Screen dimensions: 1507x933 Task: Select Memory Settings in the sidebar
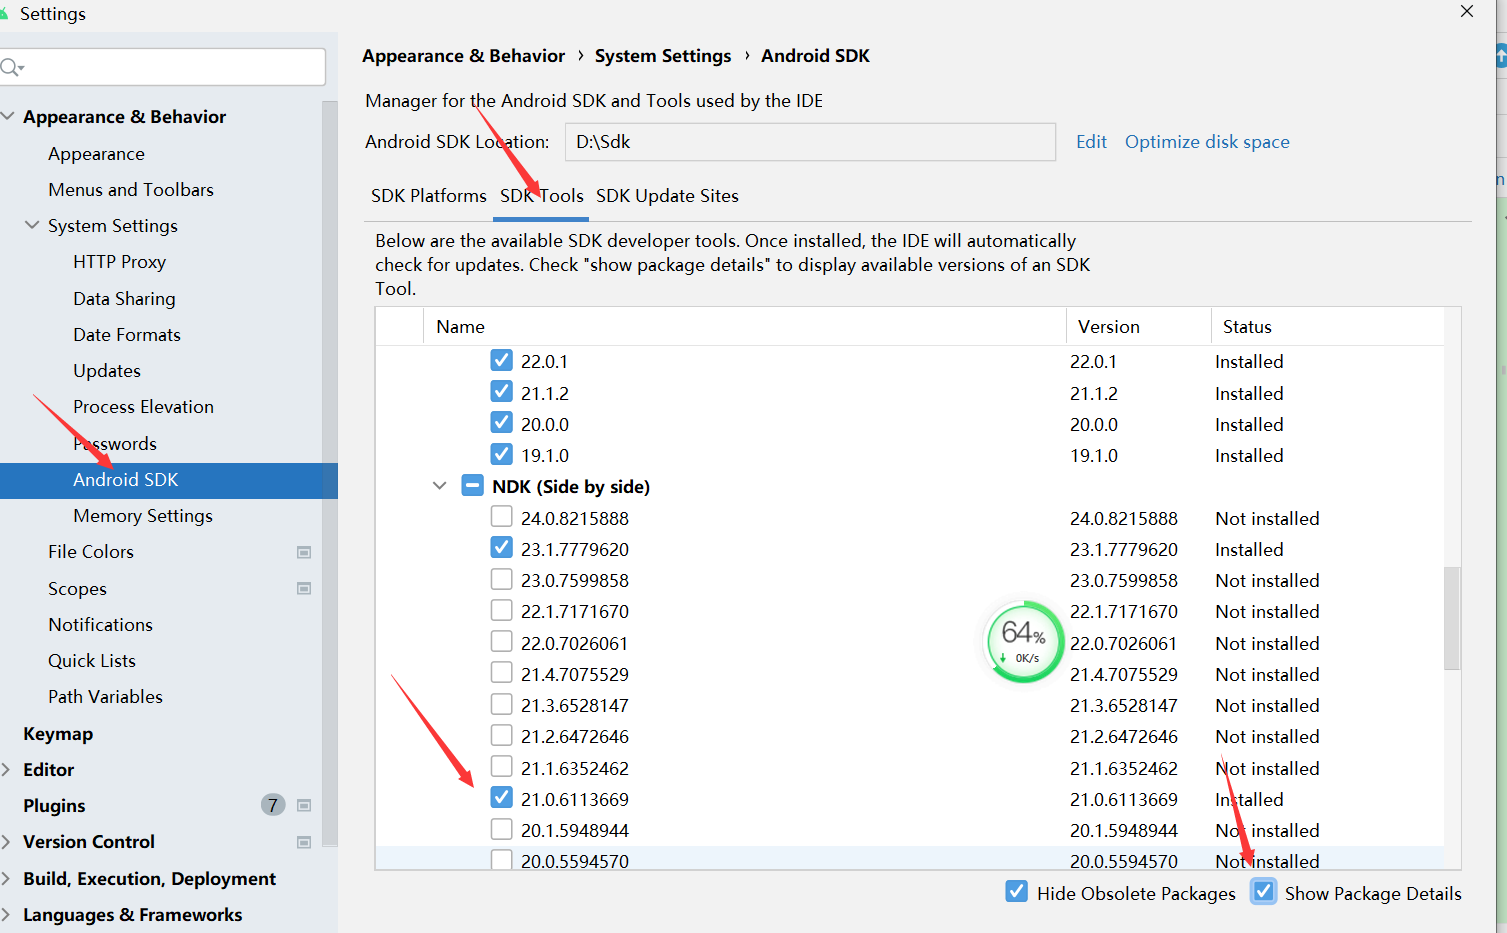142,515
